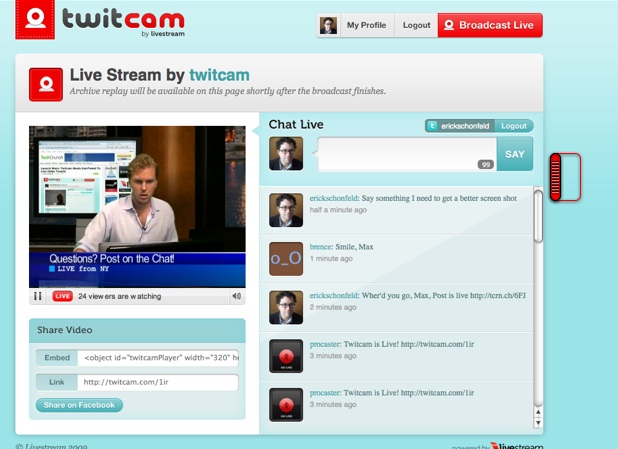Image resolution: width=618 pixels, height=449 pixels.
Task: Open the user avatar in the top navigation
Action: click(x=328, y=25)
